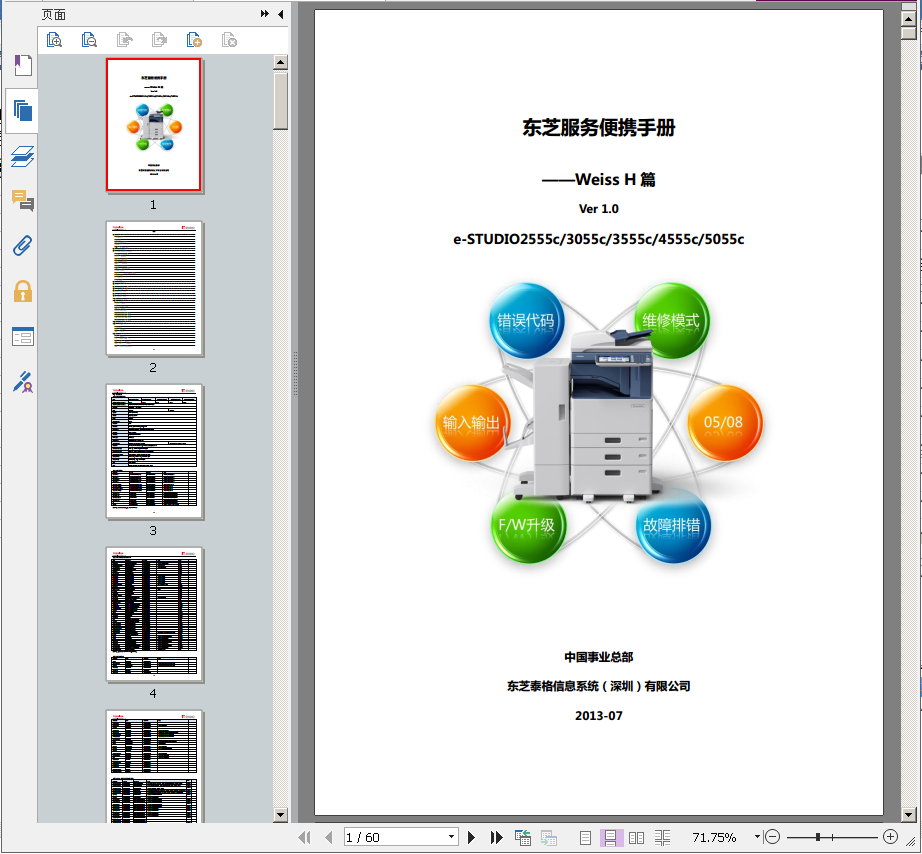Click the thumbnail panel scrollbar thumb

click(280, 101)
